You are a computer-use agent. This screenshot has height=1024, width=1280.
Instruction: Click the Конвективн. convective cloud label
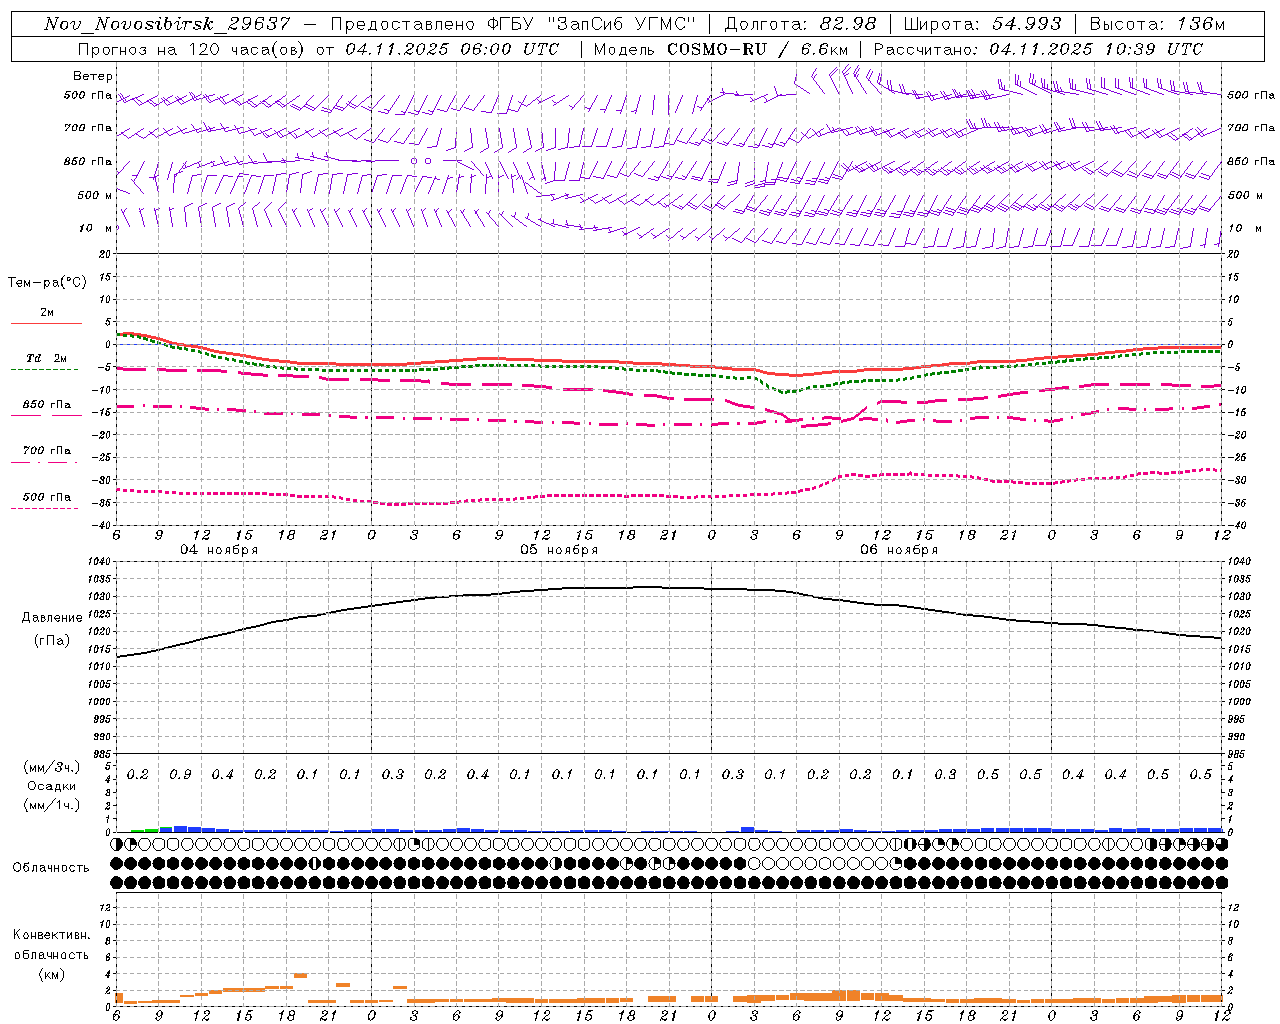click(51, 935)
